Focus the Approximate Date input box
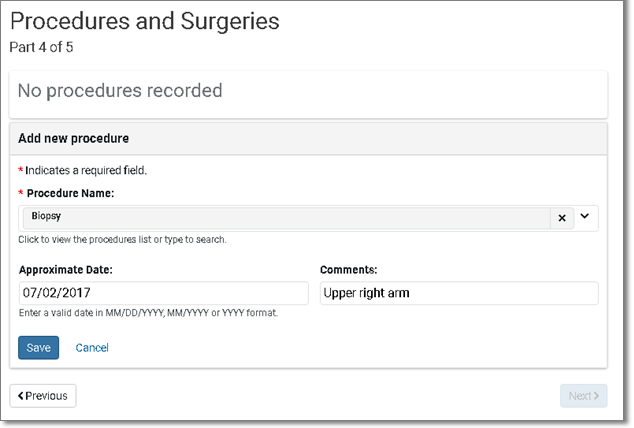634x428 pixels. pos(163,293)
